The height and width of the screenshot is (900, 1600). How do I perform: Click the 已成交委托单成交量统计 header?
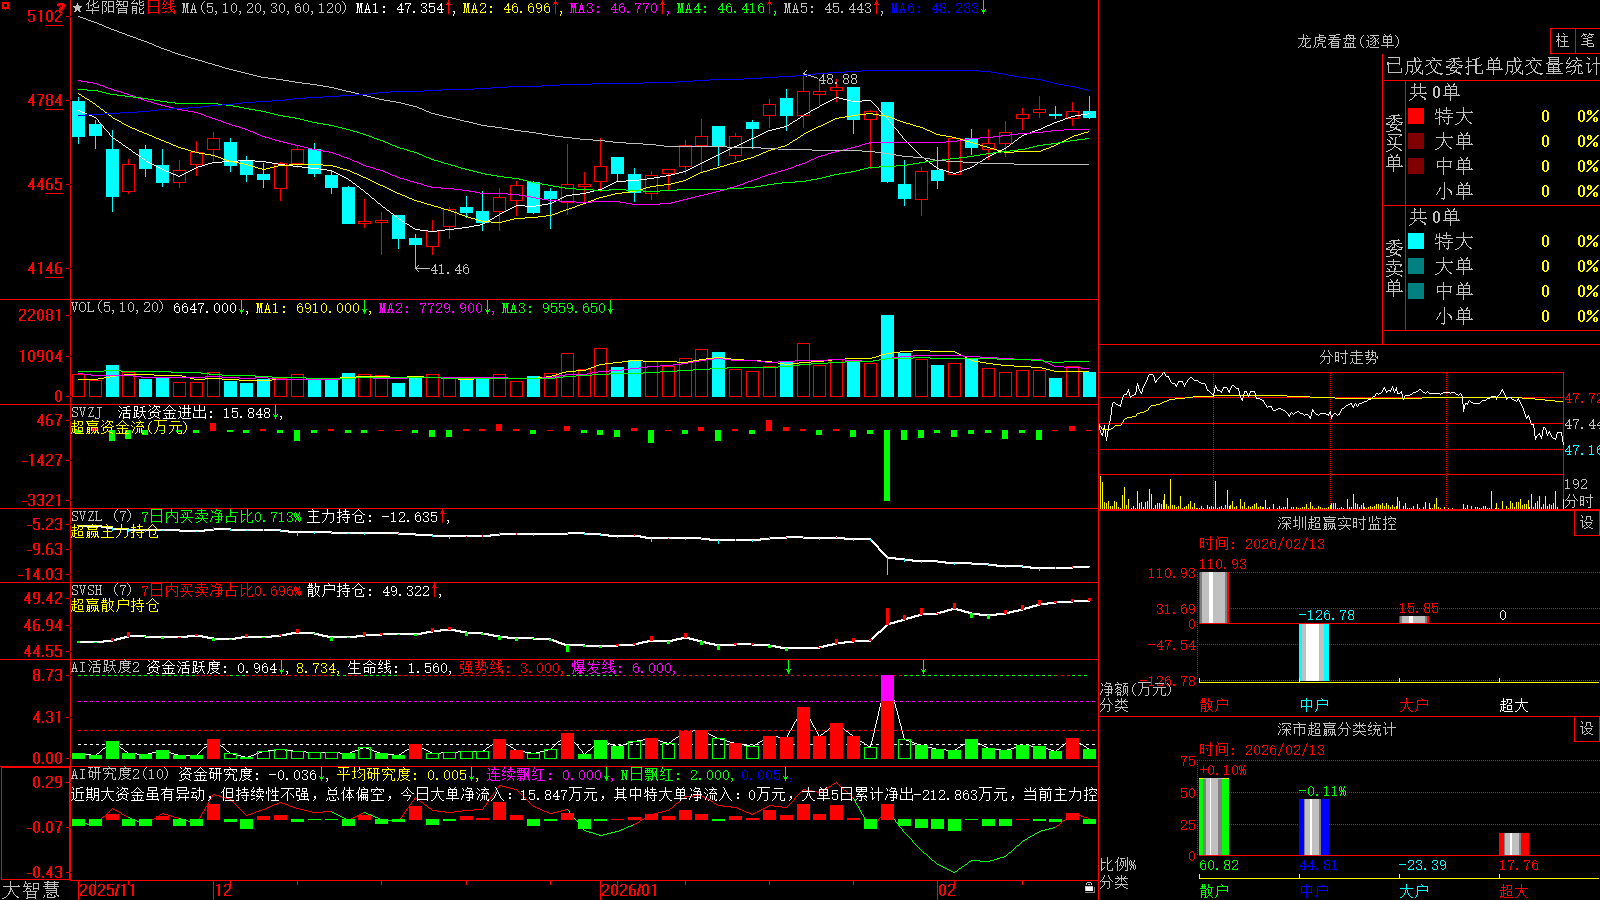[x=1492, y=66]
